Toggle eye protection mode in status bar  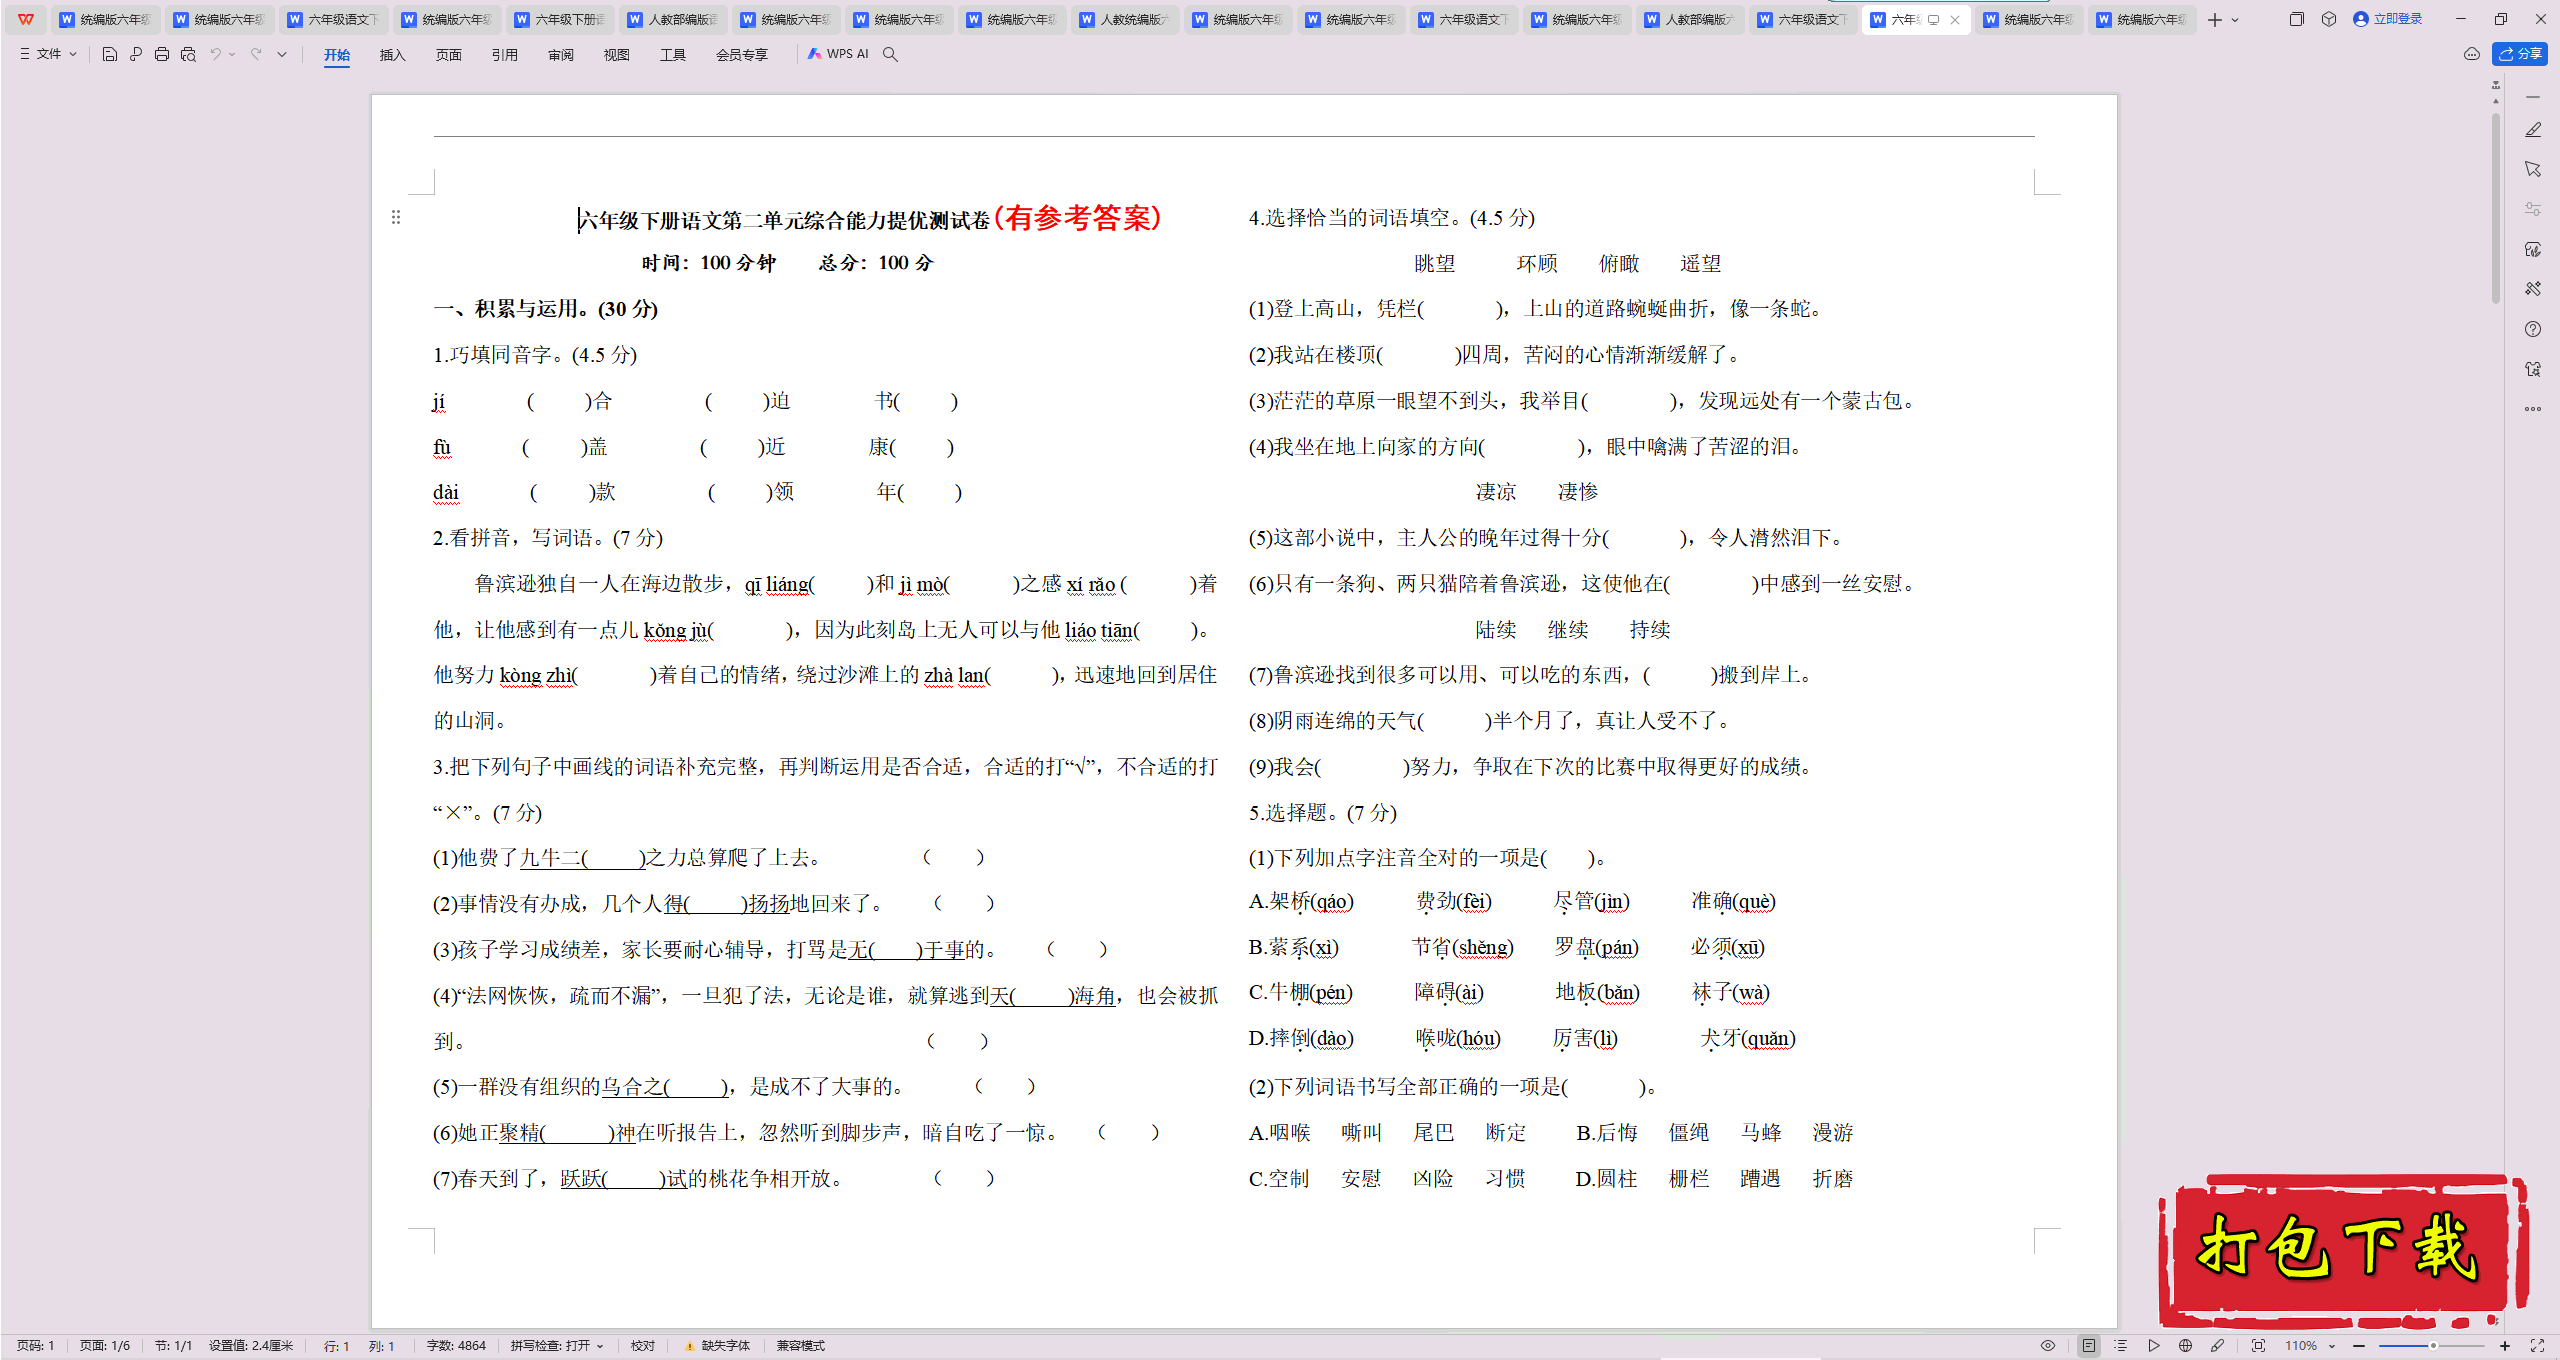point(2048,1346)
